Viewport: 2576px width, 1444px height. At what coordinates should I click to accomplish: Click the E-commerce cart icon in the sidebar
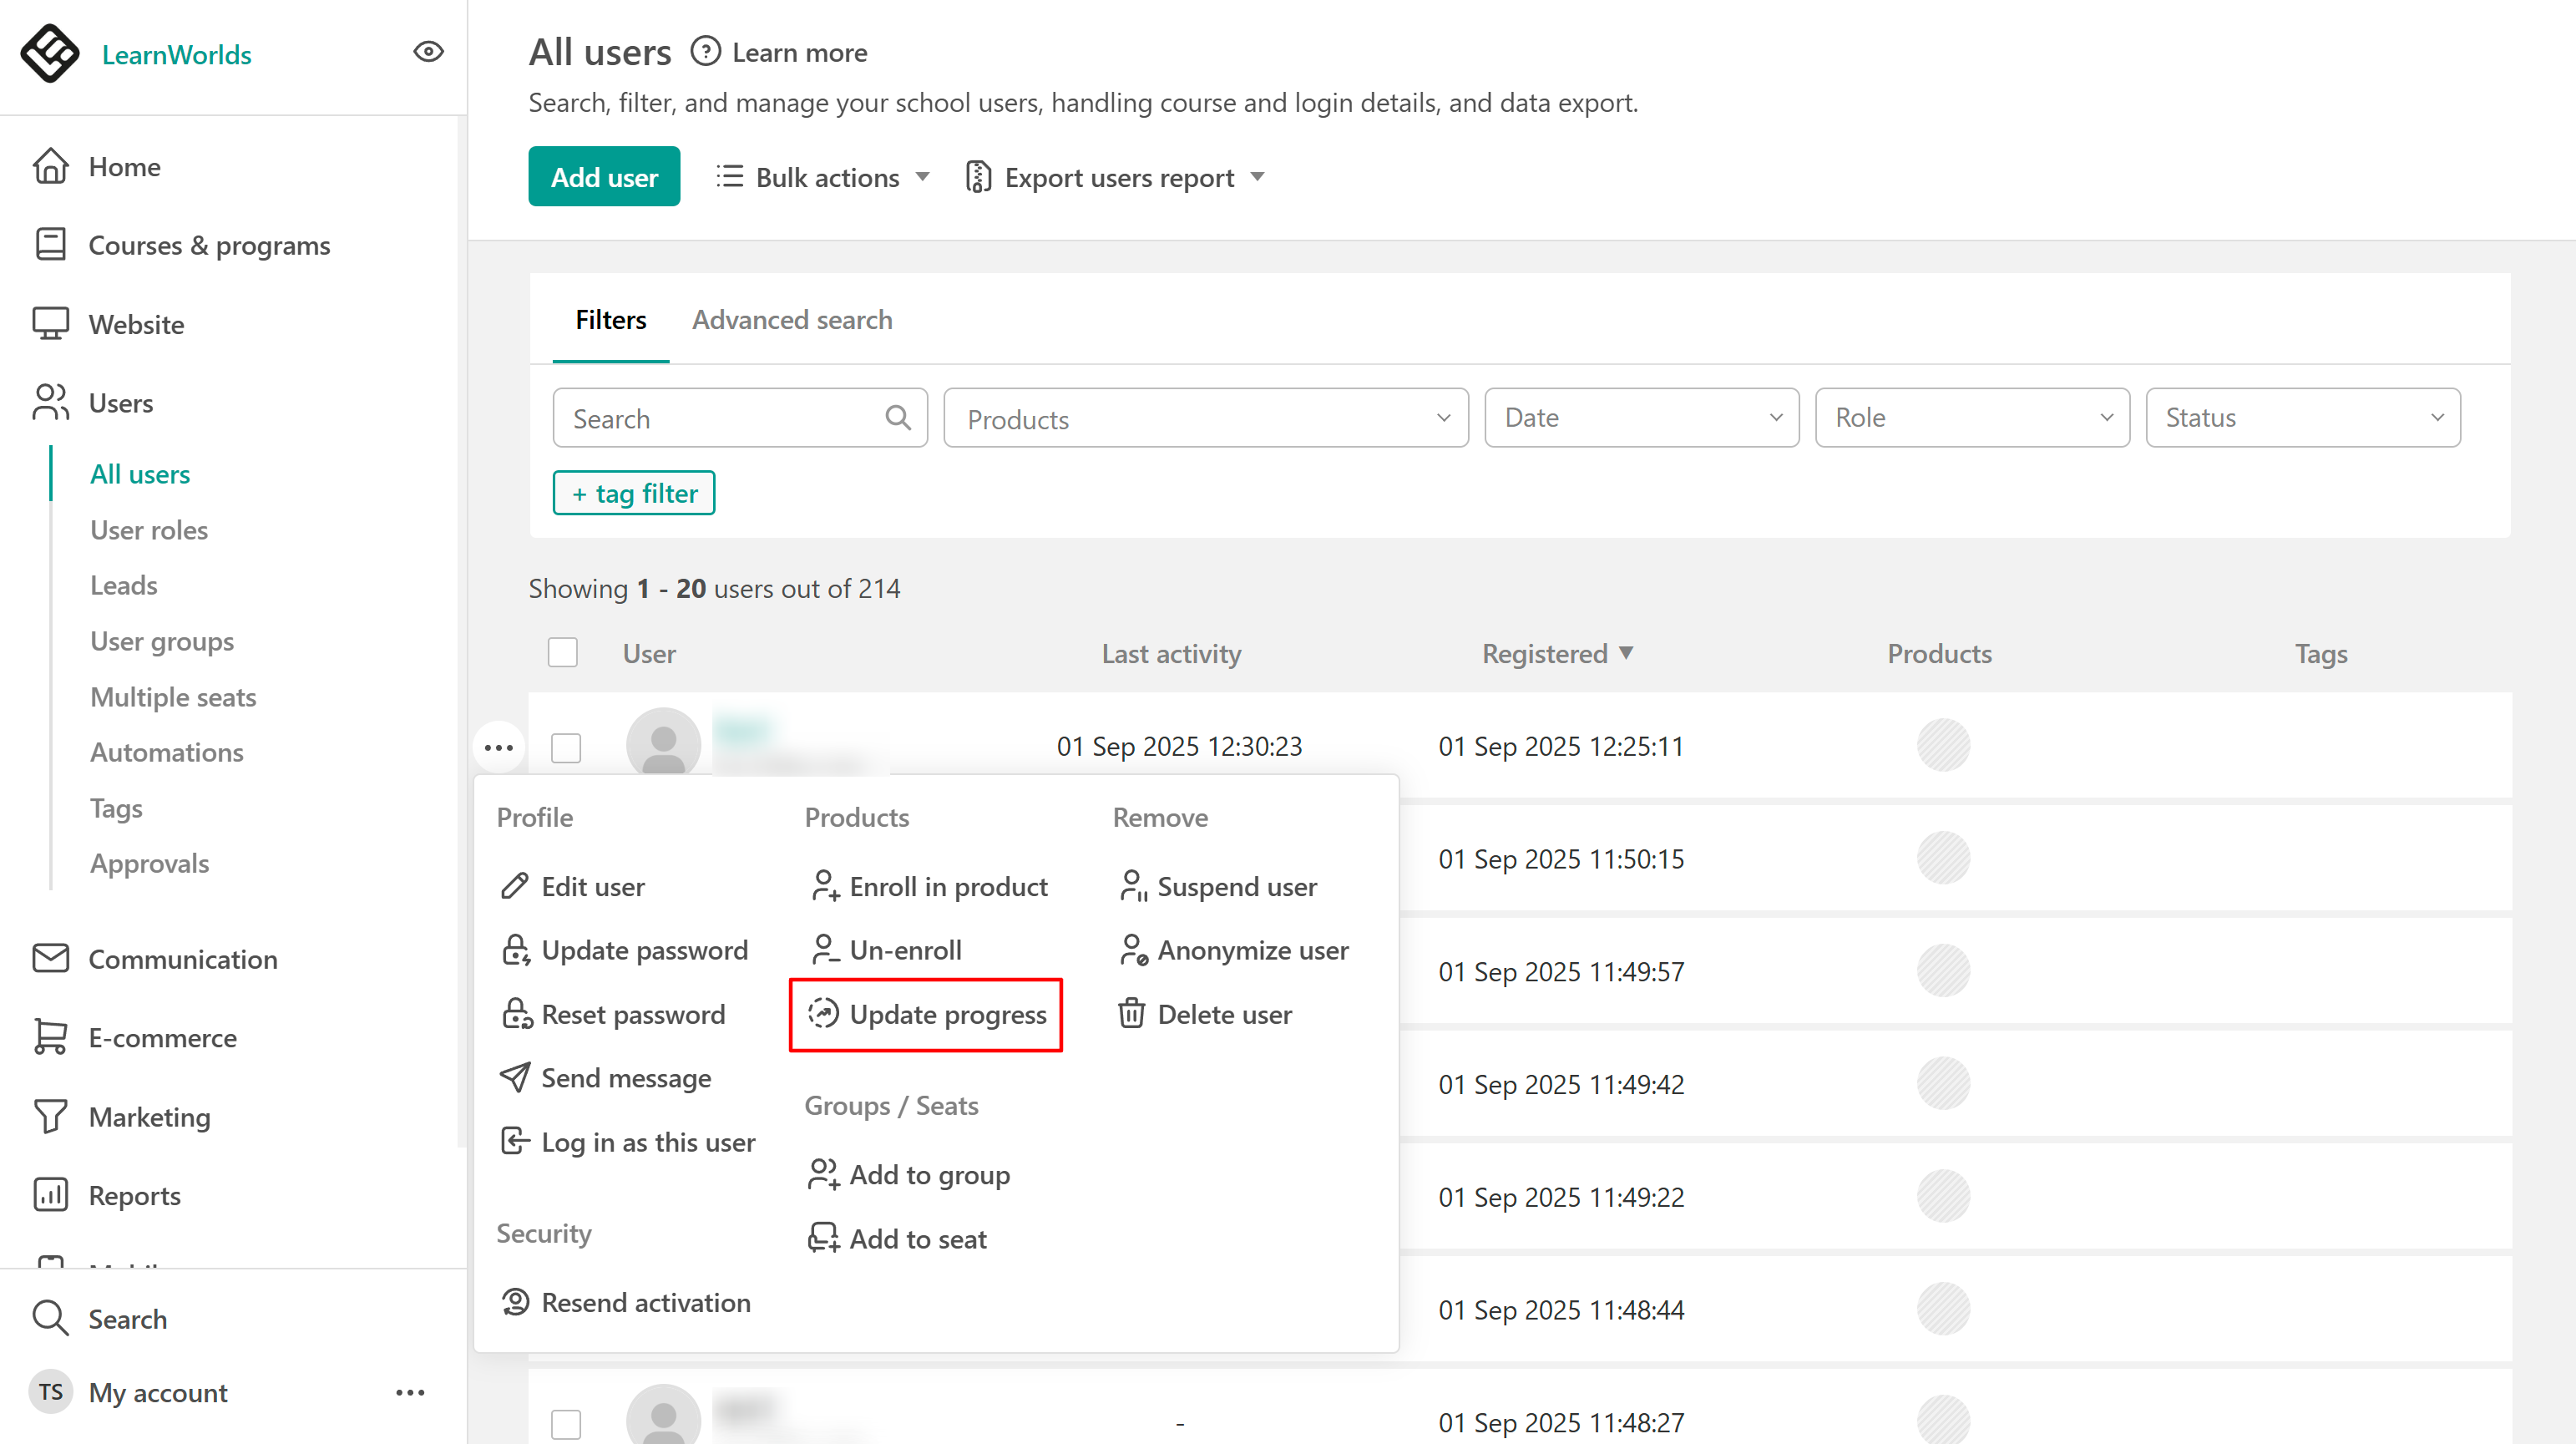(x=50, y=1037)
